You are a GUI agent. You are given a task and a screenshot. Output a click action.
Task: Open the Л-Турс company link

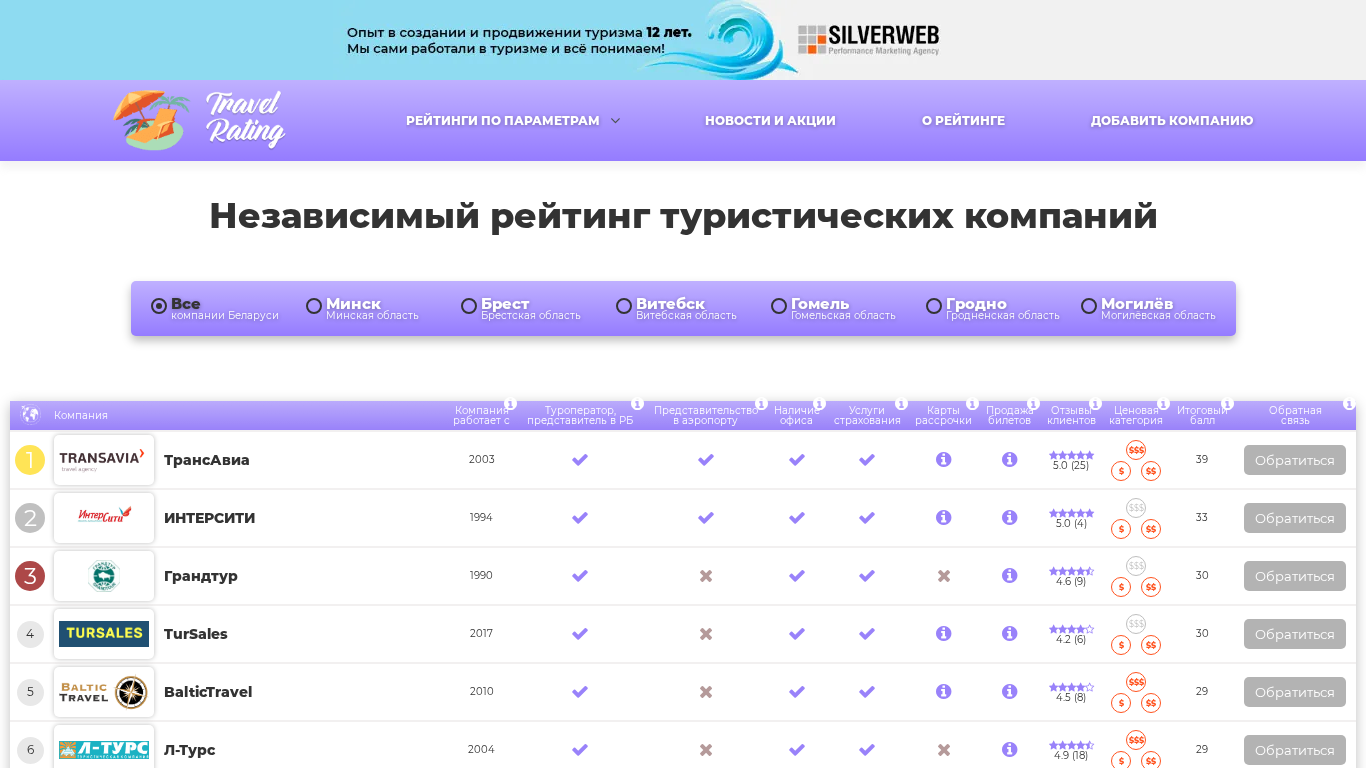pyautogui.click(x=190, y=750)
